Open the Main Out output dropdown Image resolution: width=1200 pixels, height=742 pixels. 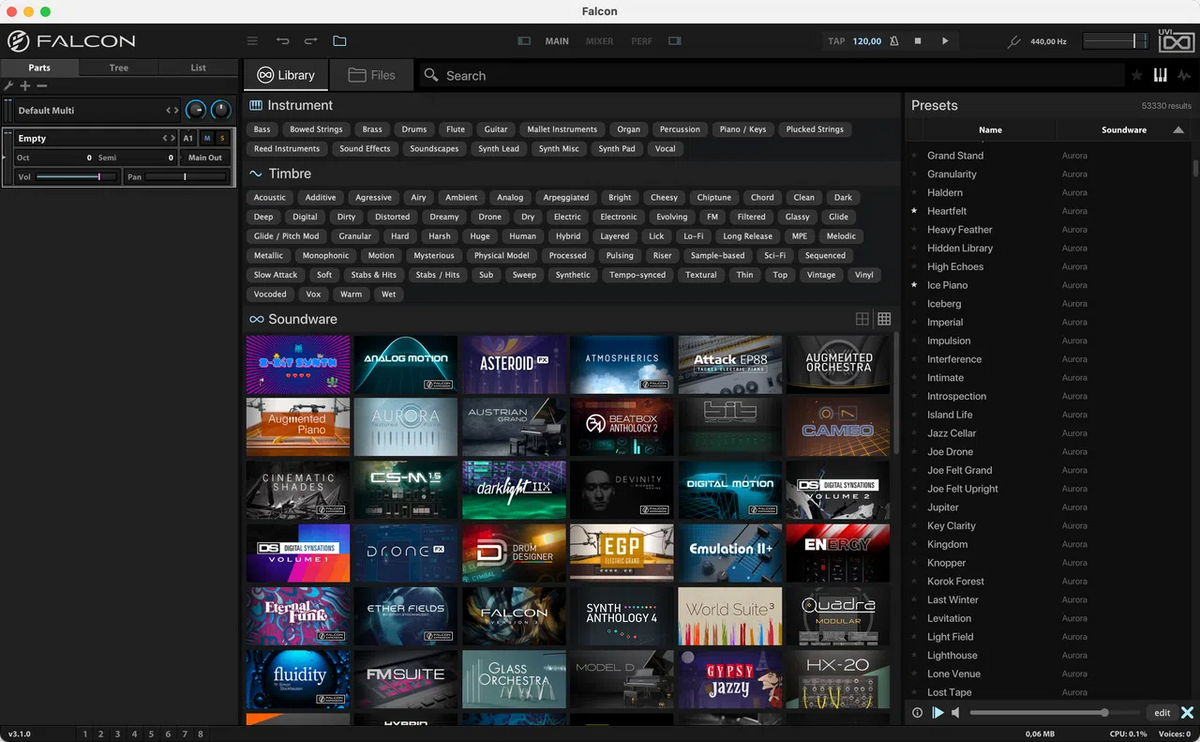click(x=205, y=158)
